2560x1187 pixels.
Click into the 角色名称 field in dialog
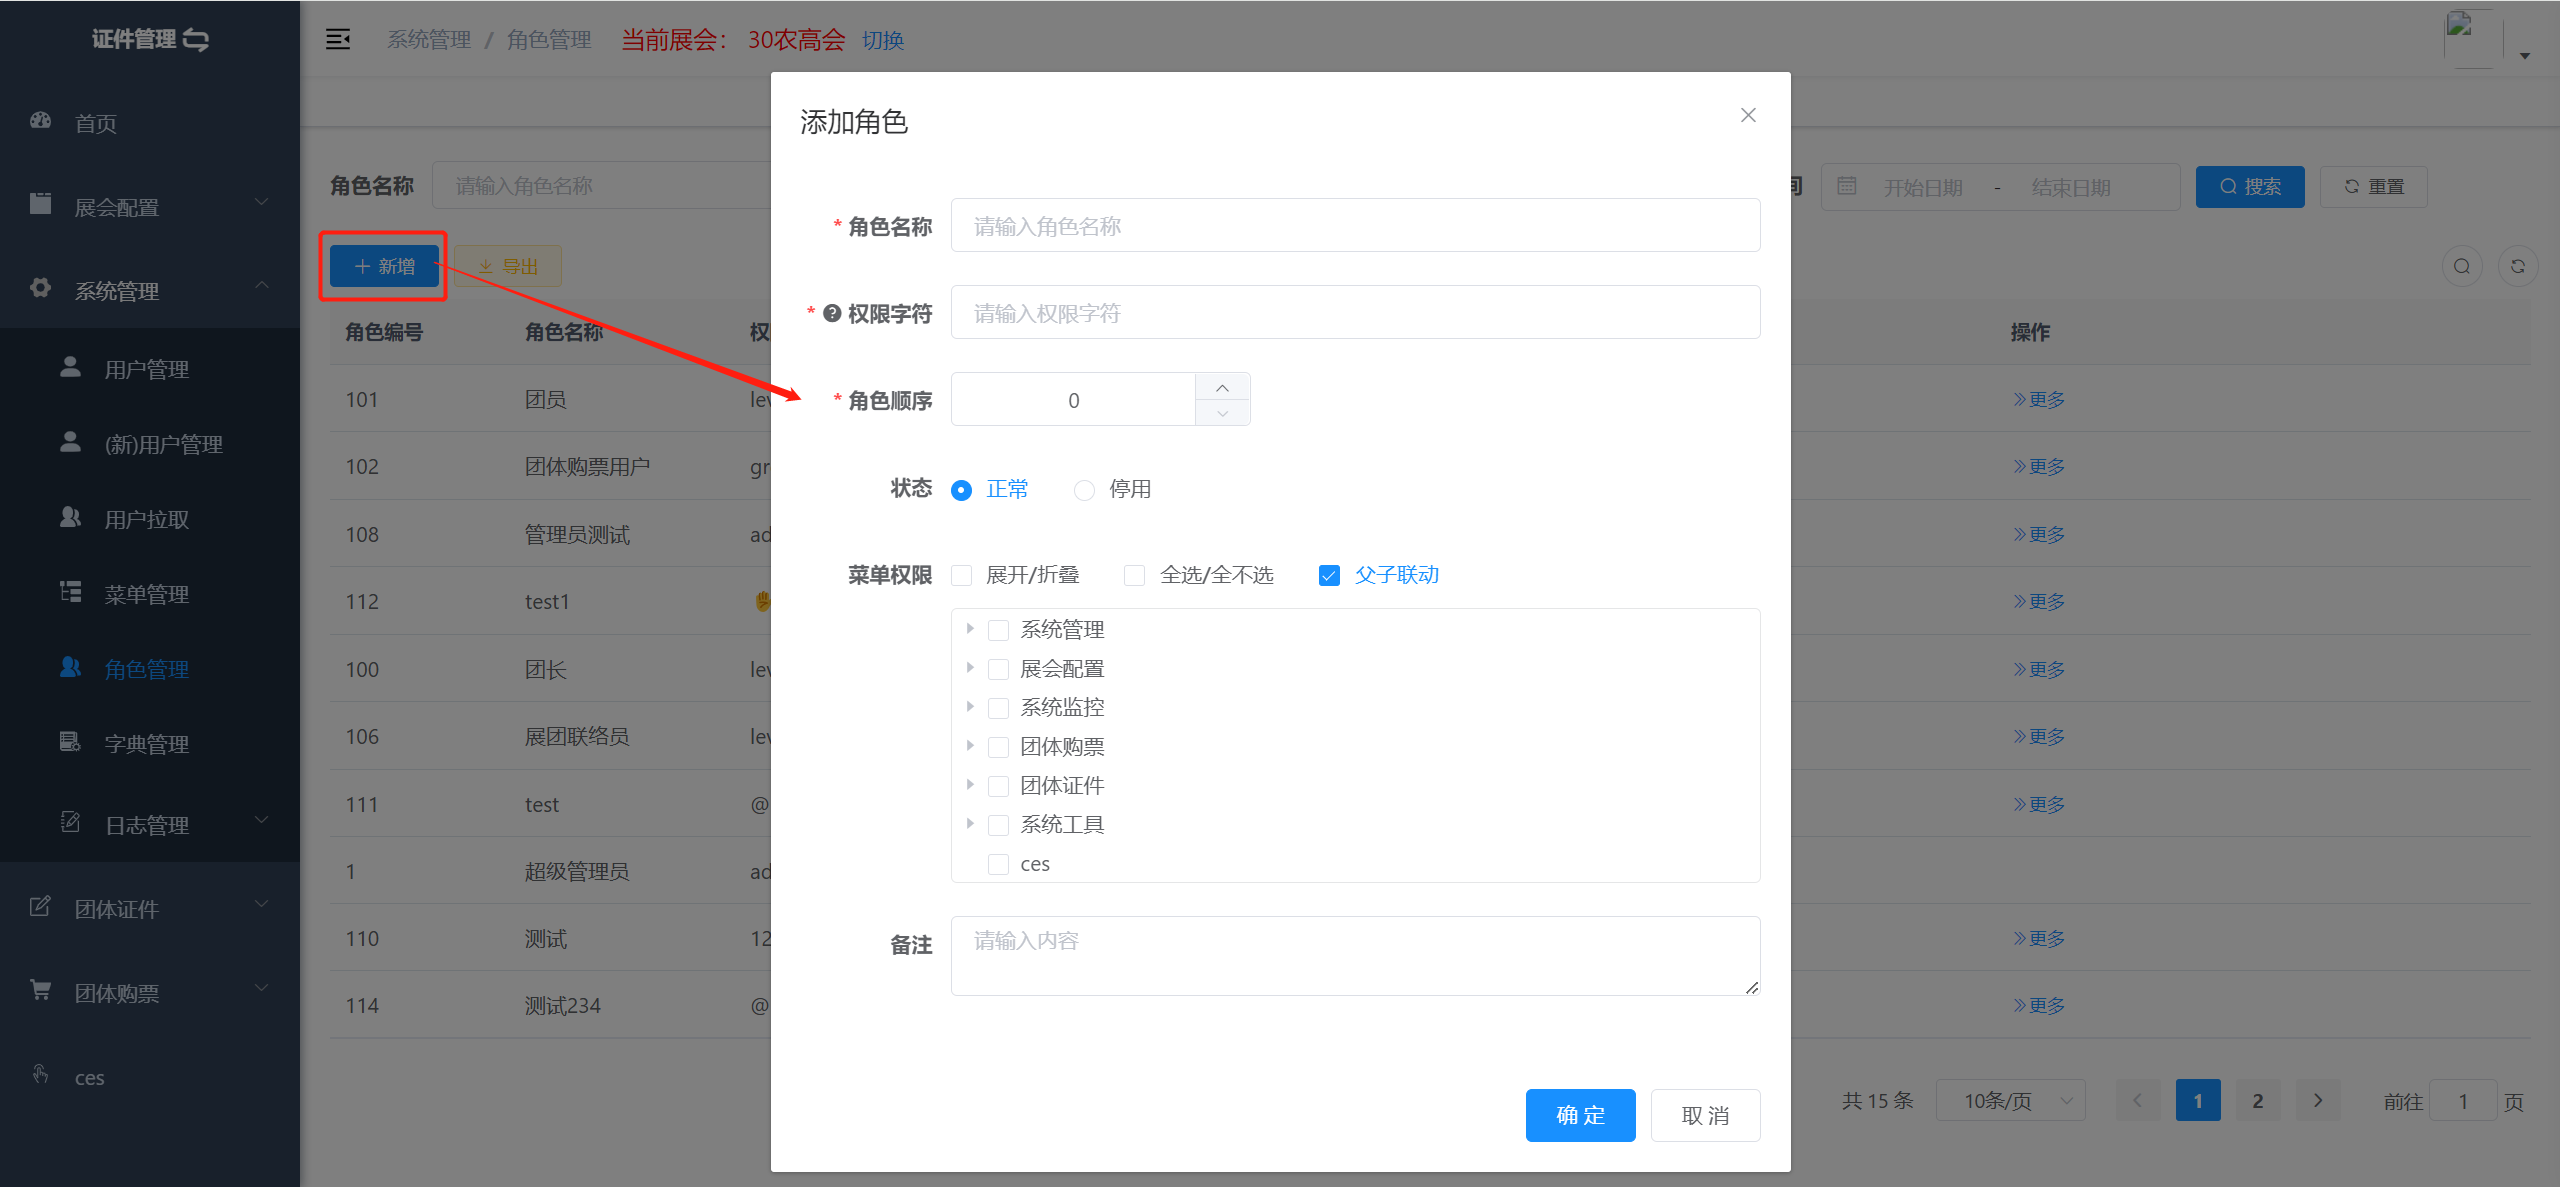coord(1355,226)
